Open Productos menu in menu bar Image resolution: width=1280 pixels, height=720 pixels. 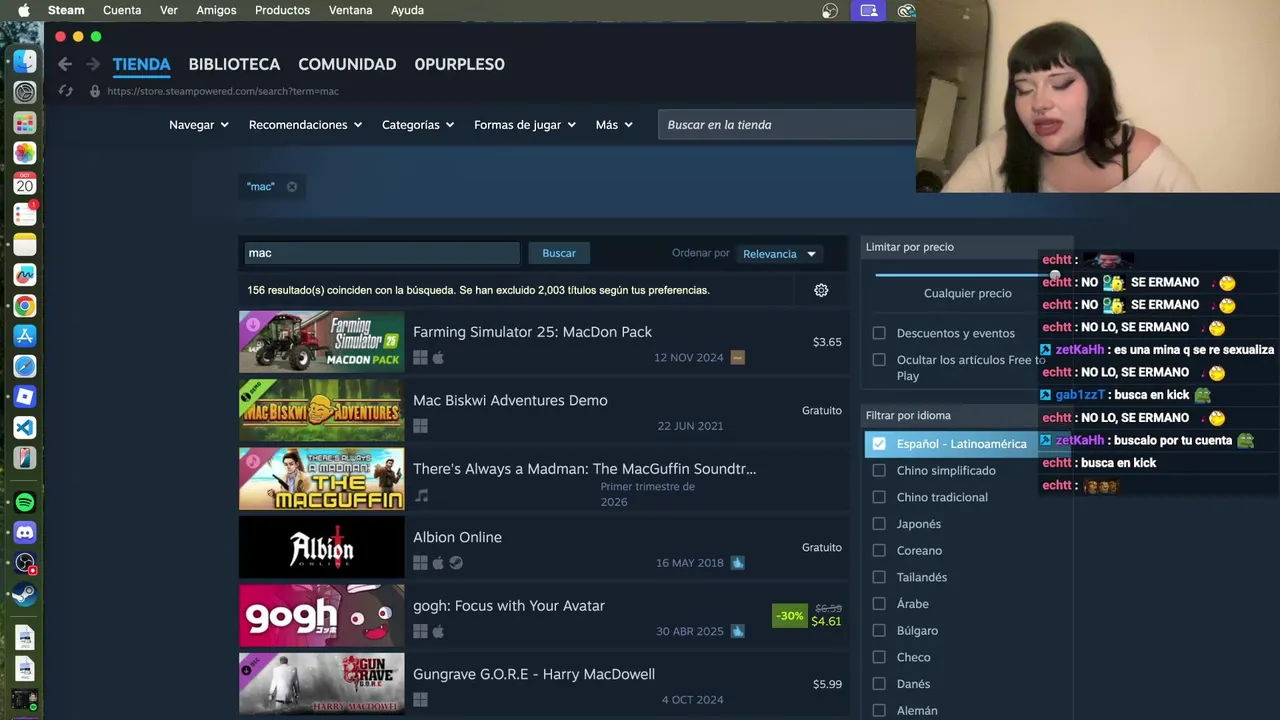282,10
